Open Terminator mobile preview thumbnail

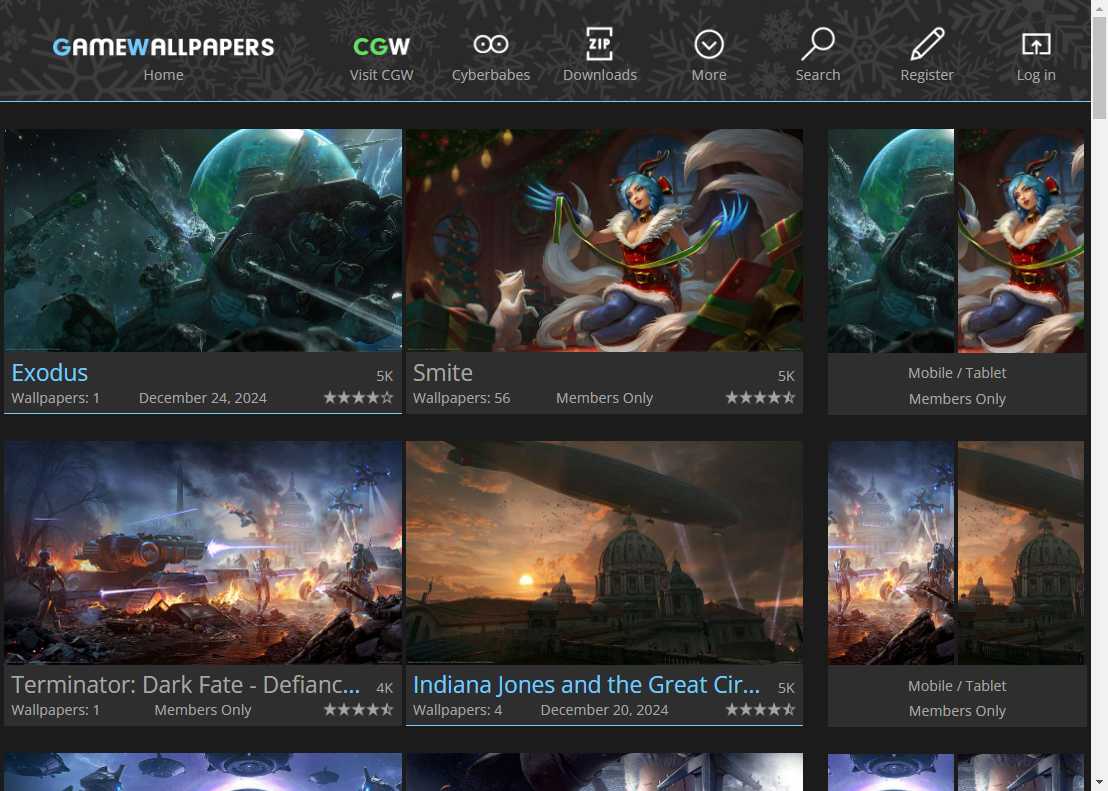pos(891,553)
